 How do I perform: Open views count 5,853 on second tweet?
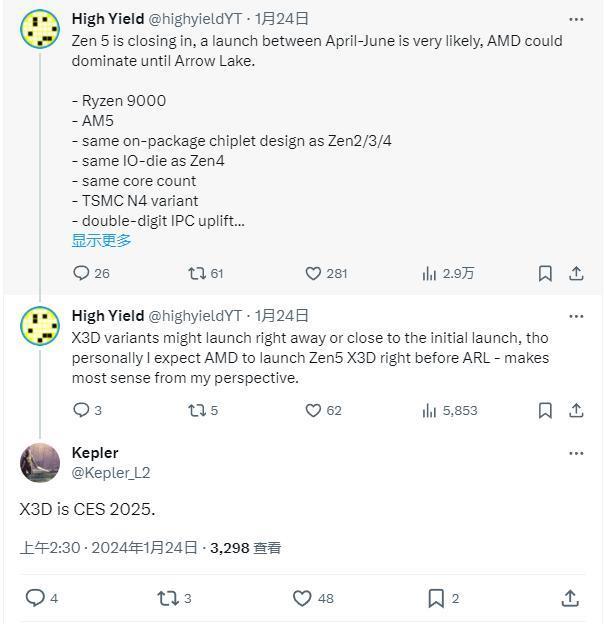(430, 410)
